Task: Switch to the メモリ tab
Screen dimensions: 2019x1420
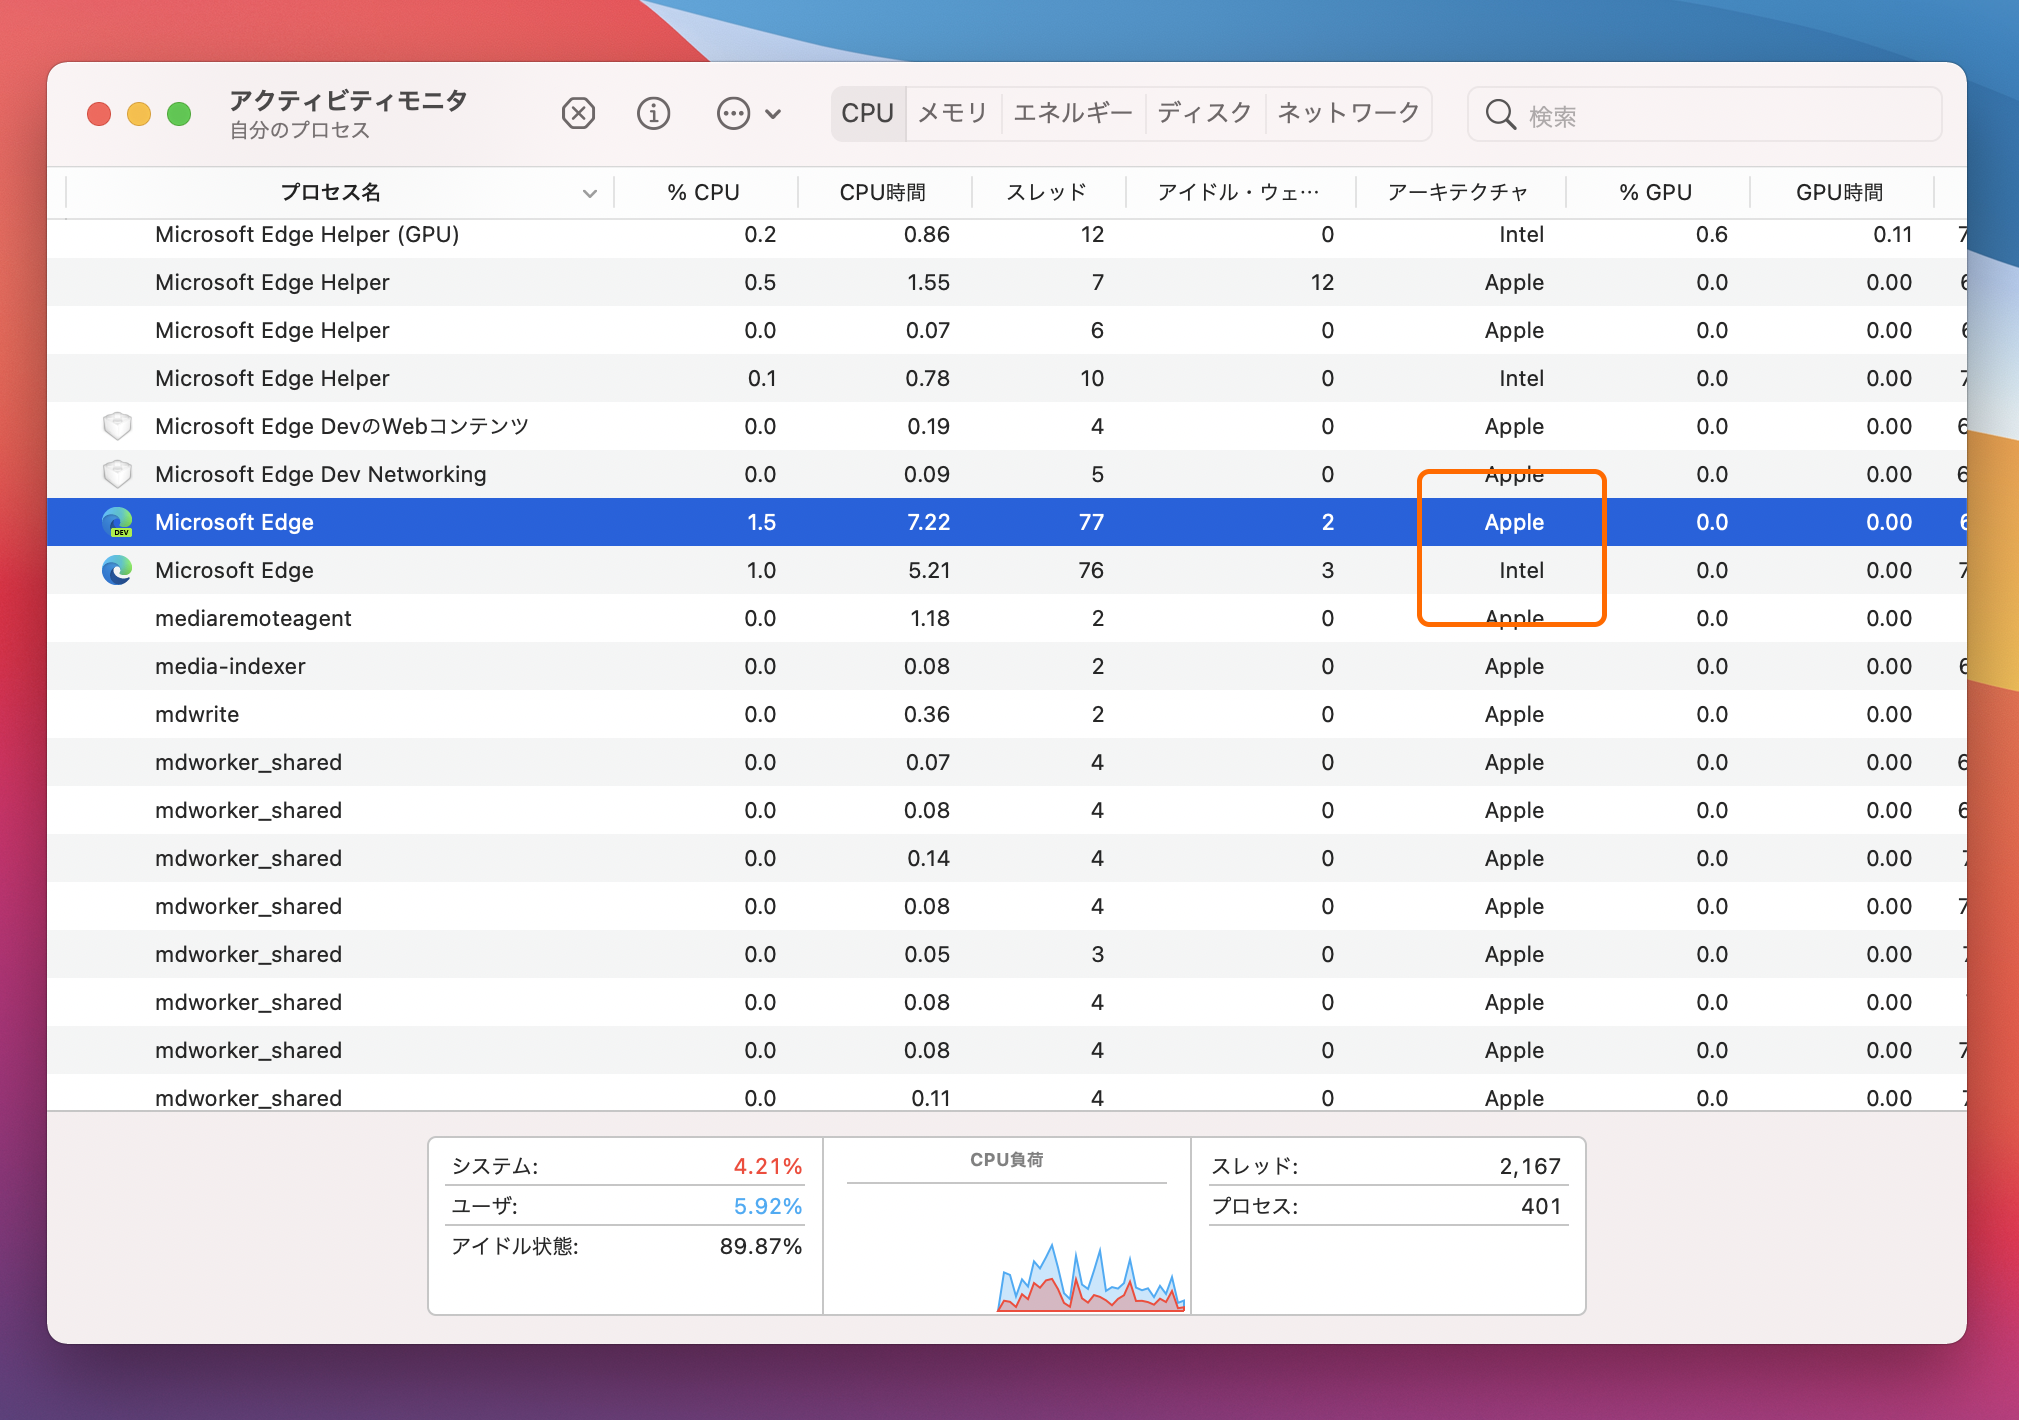Action: 952,113
